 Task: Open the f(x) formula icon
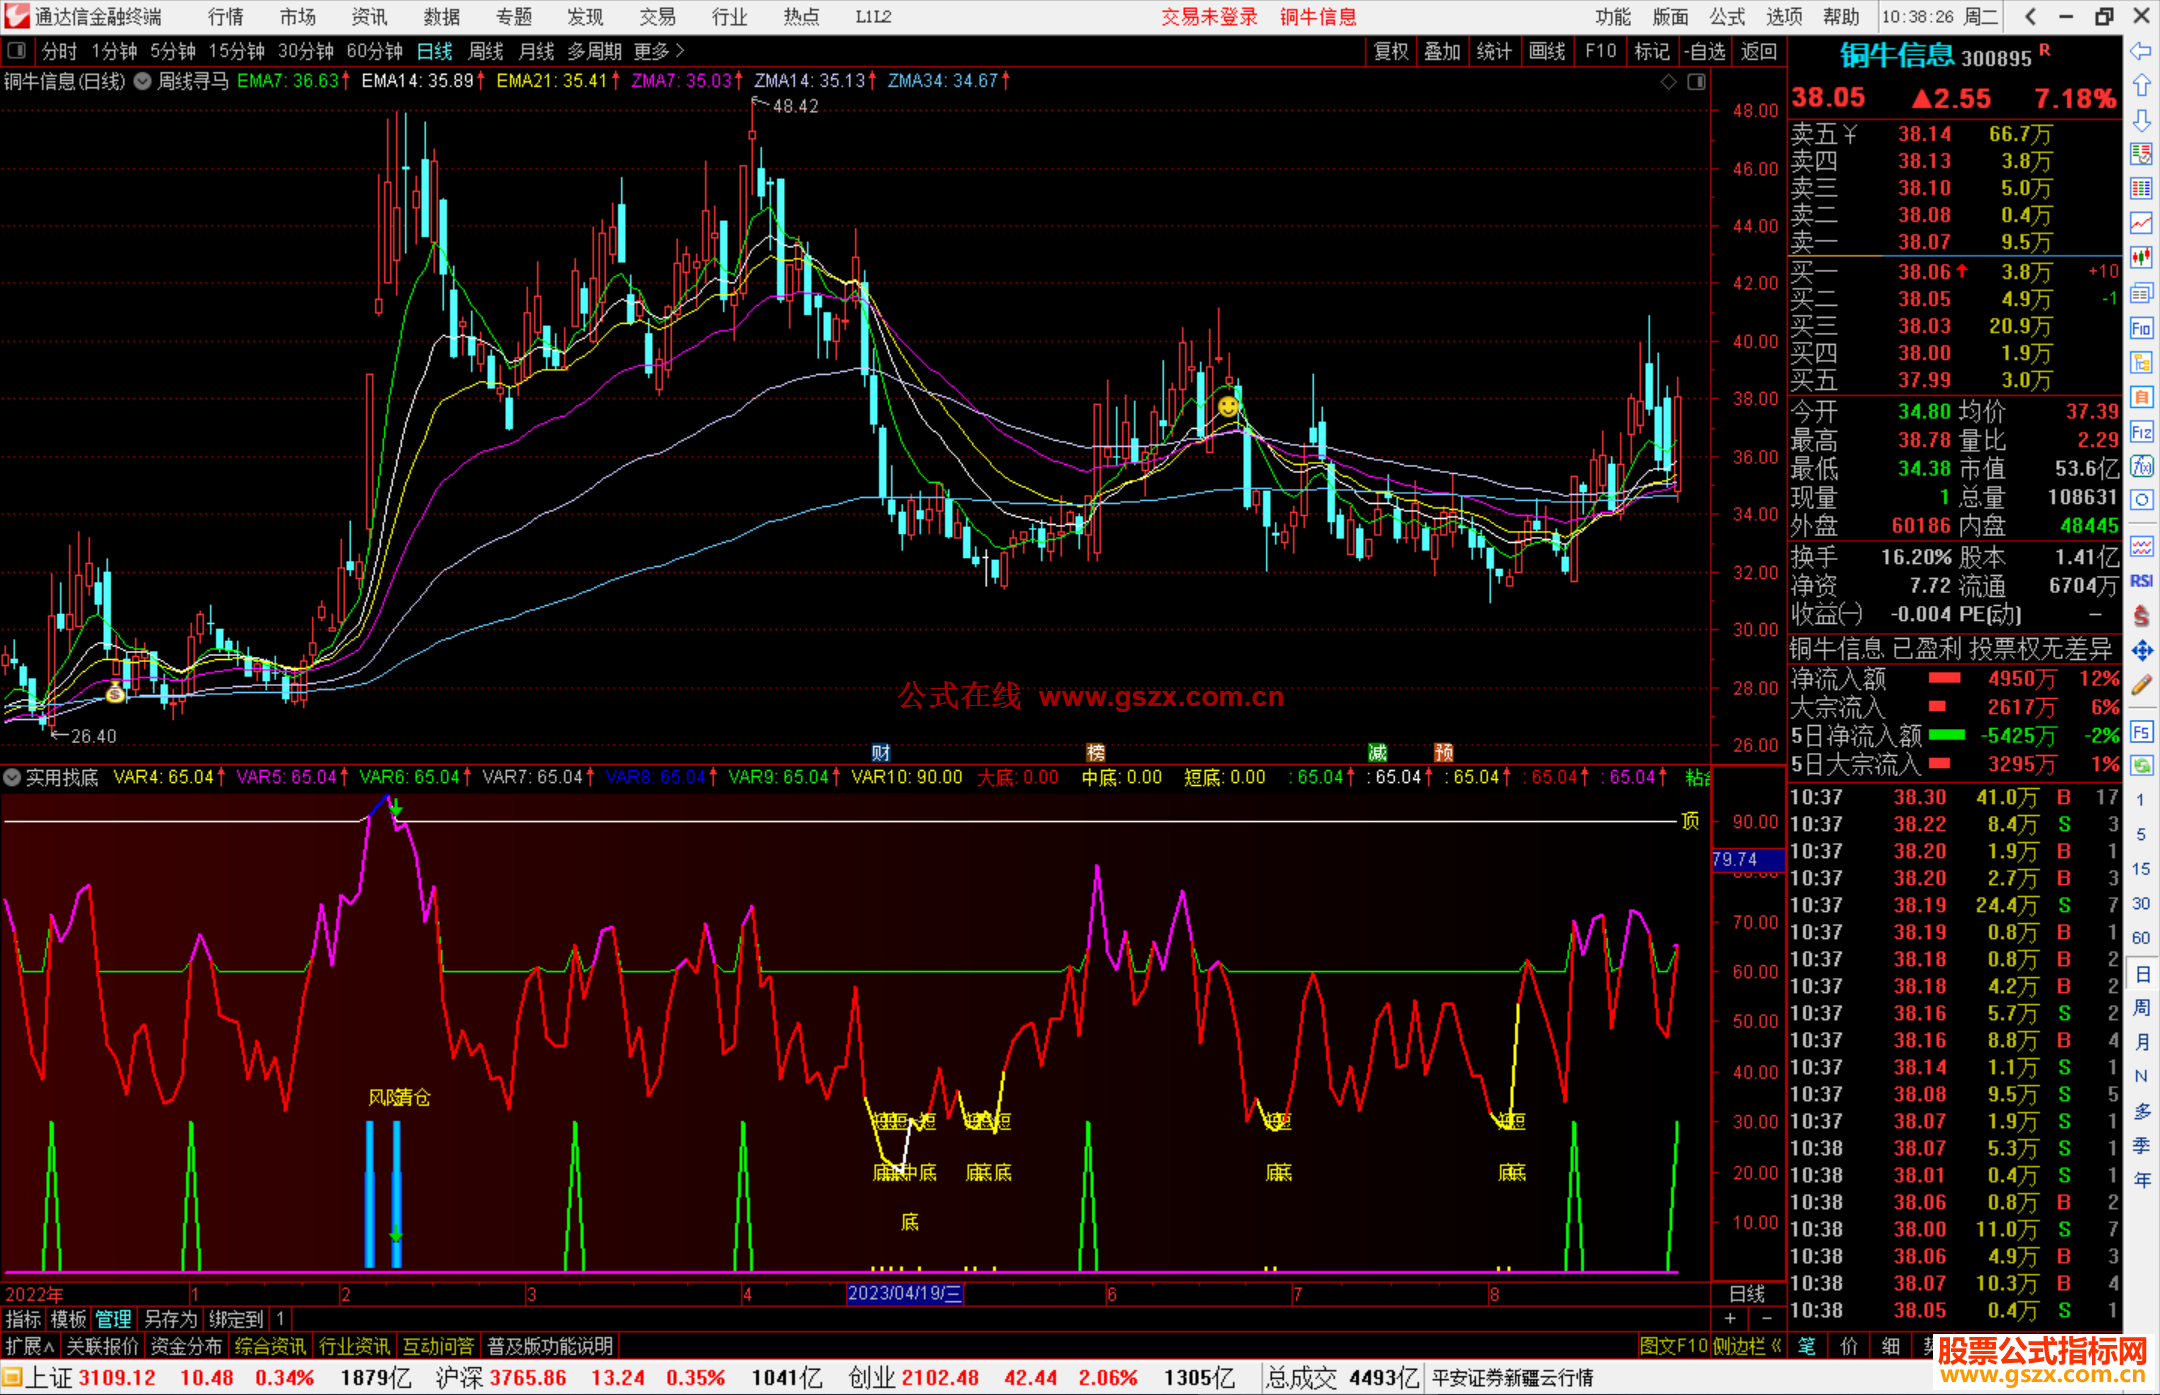pyautogui.click(x=2141, y=466)
